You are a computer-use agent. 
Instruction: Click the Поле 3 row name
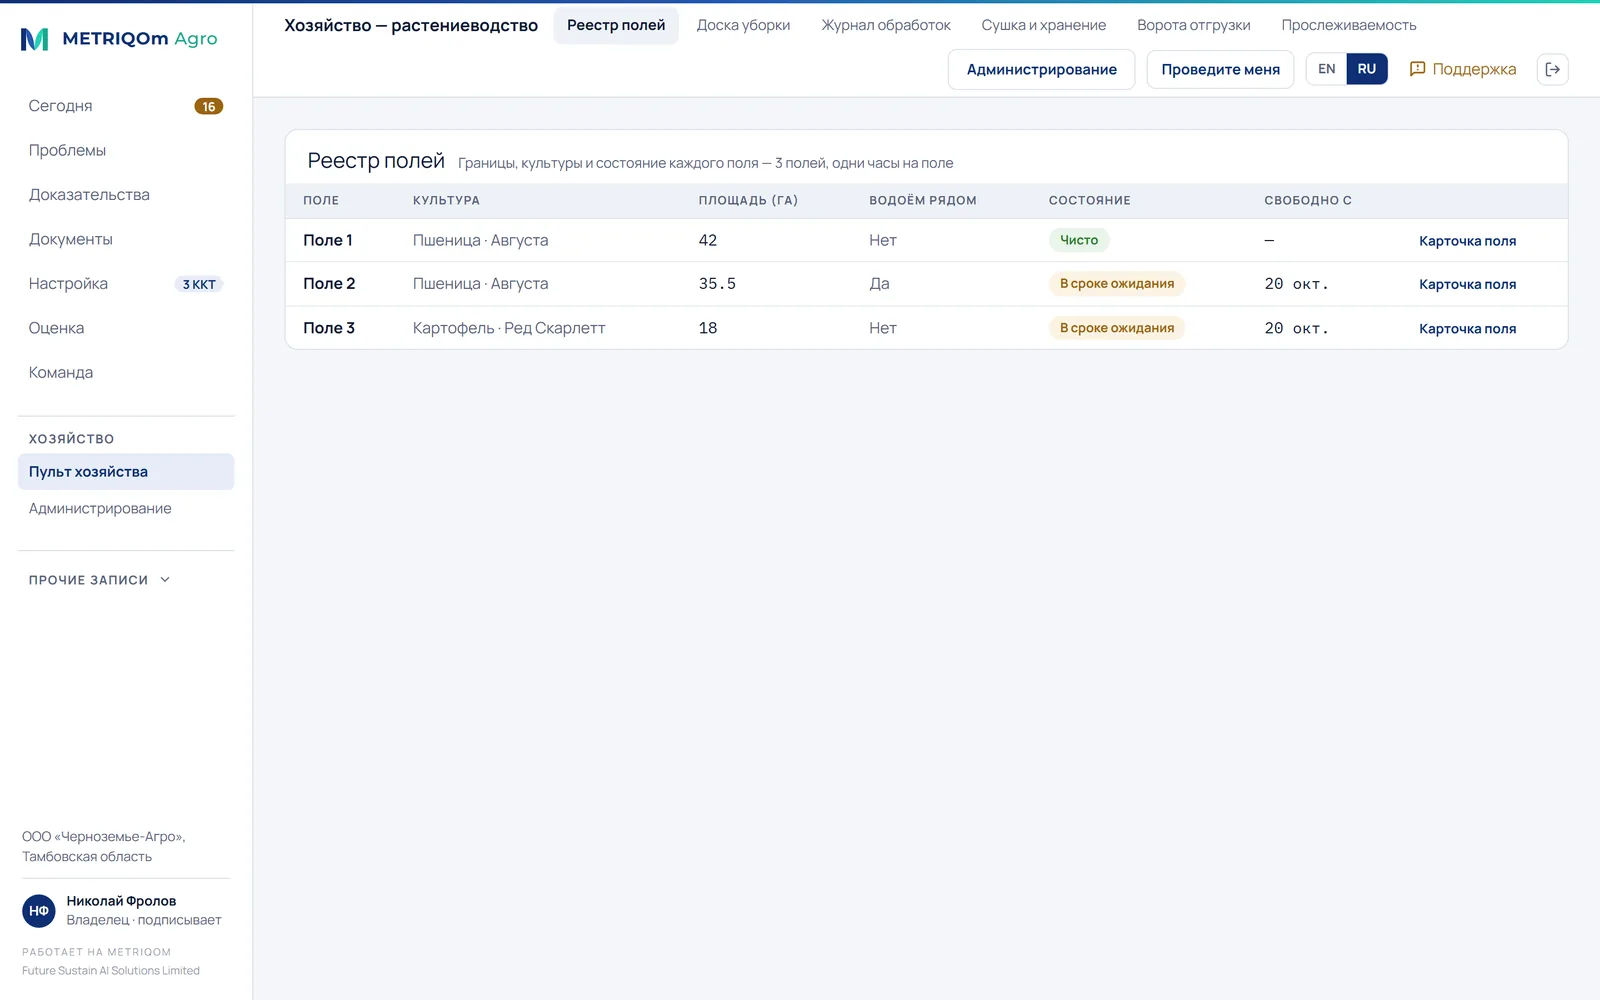pyautogui.click(x=329, y=328)
